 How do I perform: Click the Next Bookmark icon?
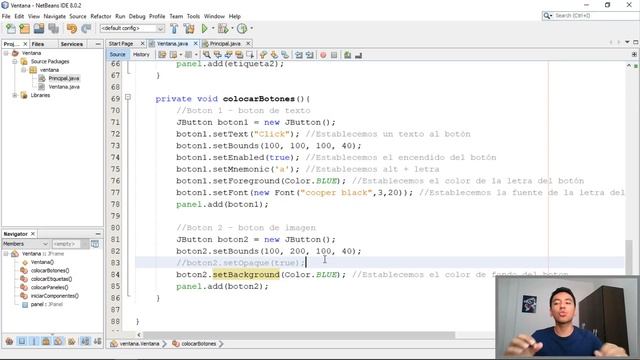point(274,55)
